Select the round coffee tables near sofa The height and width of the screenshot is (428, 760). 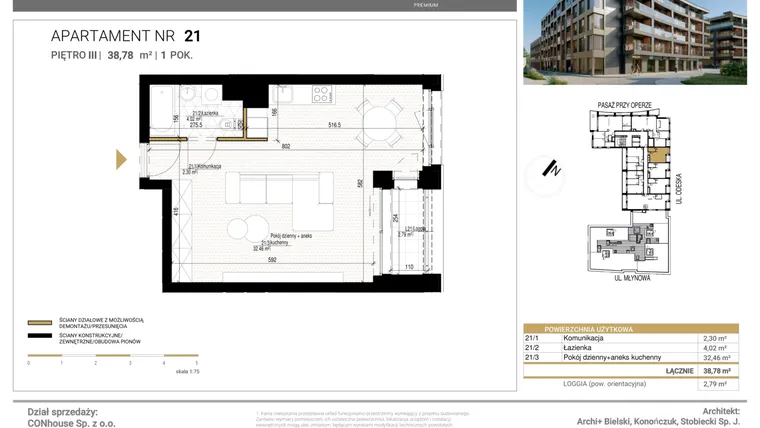248,228
